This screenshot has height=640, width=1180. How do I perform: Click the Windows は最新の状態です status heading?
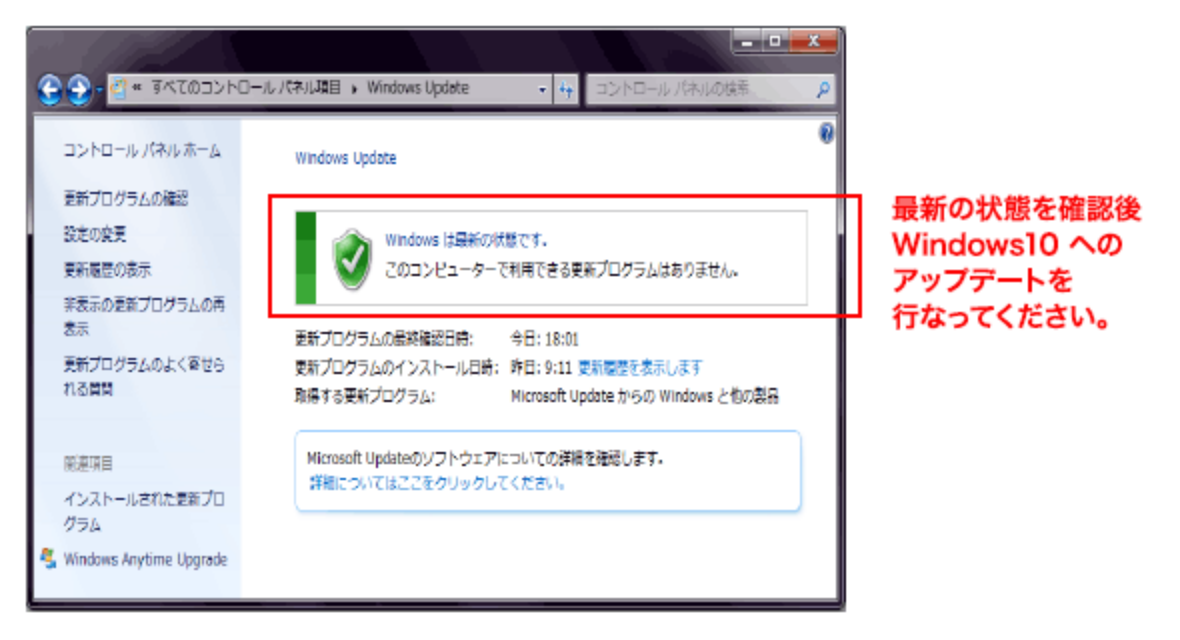466,240
